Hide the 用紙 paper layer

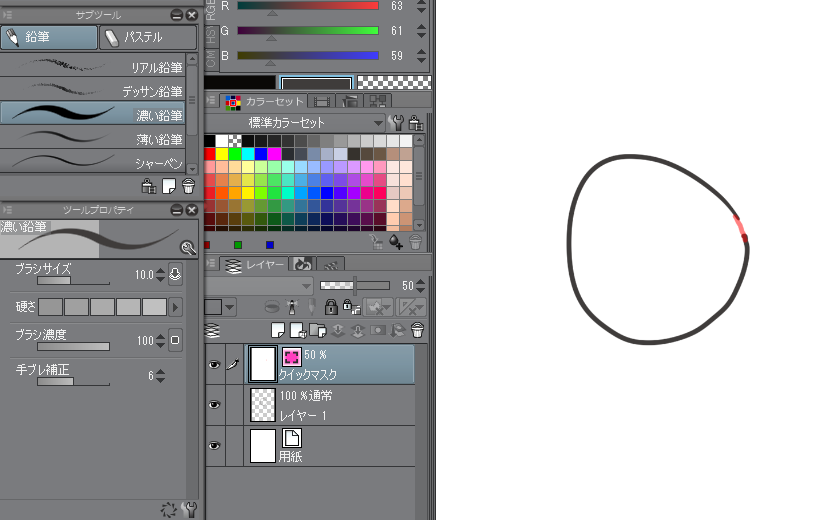tap(214, 445)
